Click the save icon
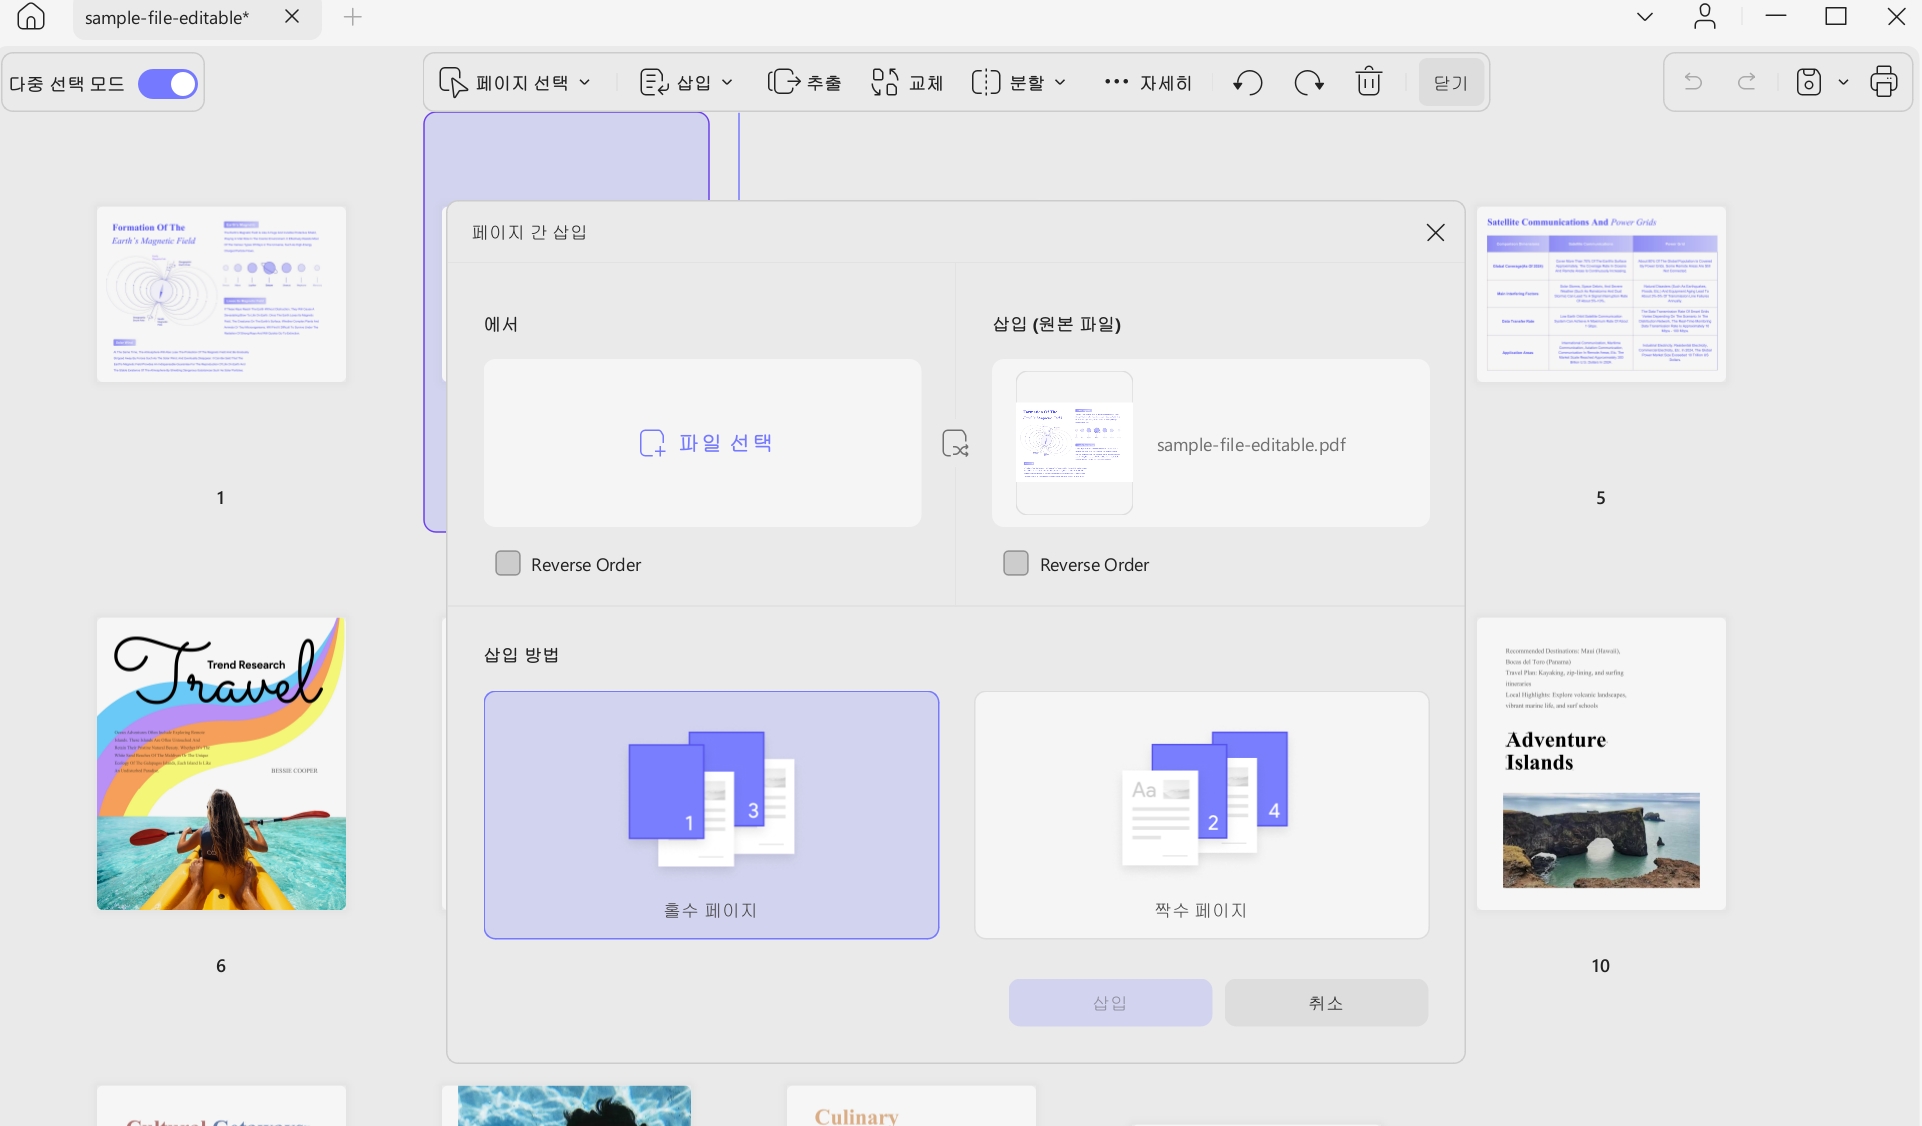This screenshot has height=1126, width=1922. point(1808,82)
